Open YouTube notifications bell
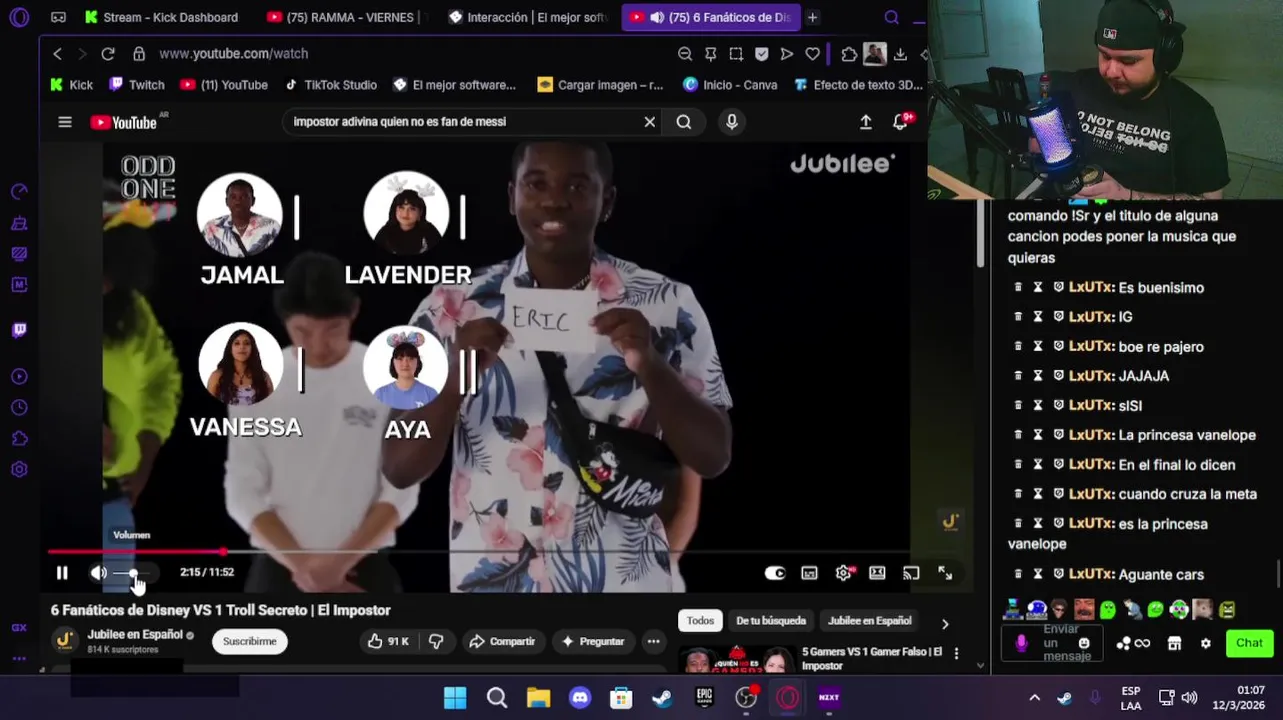This screenshot has width=1283, height=720. [901, 122]
